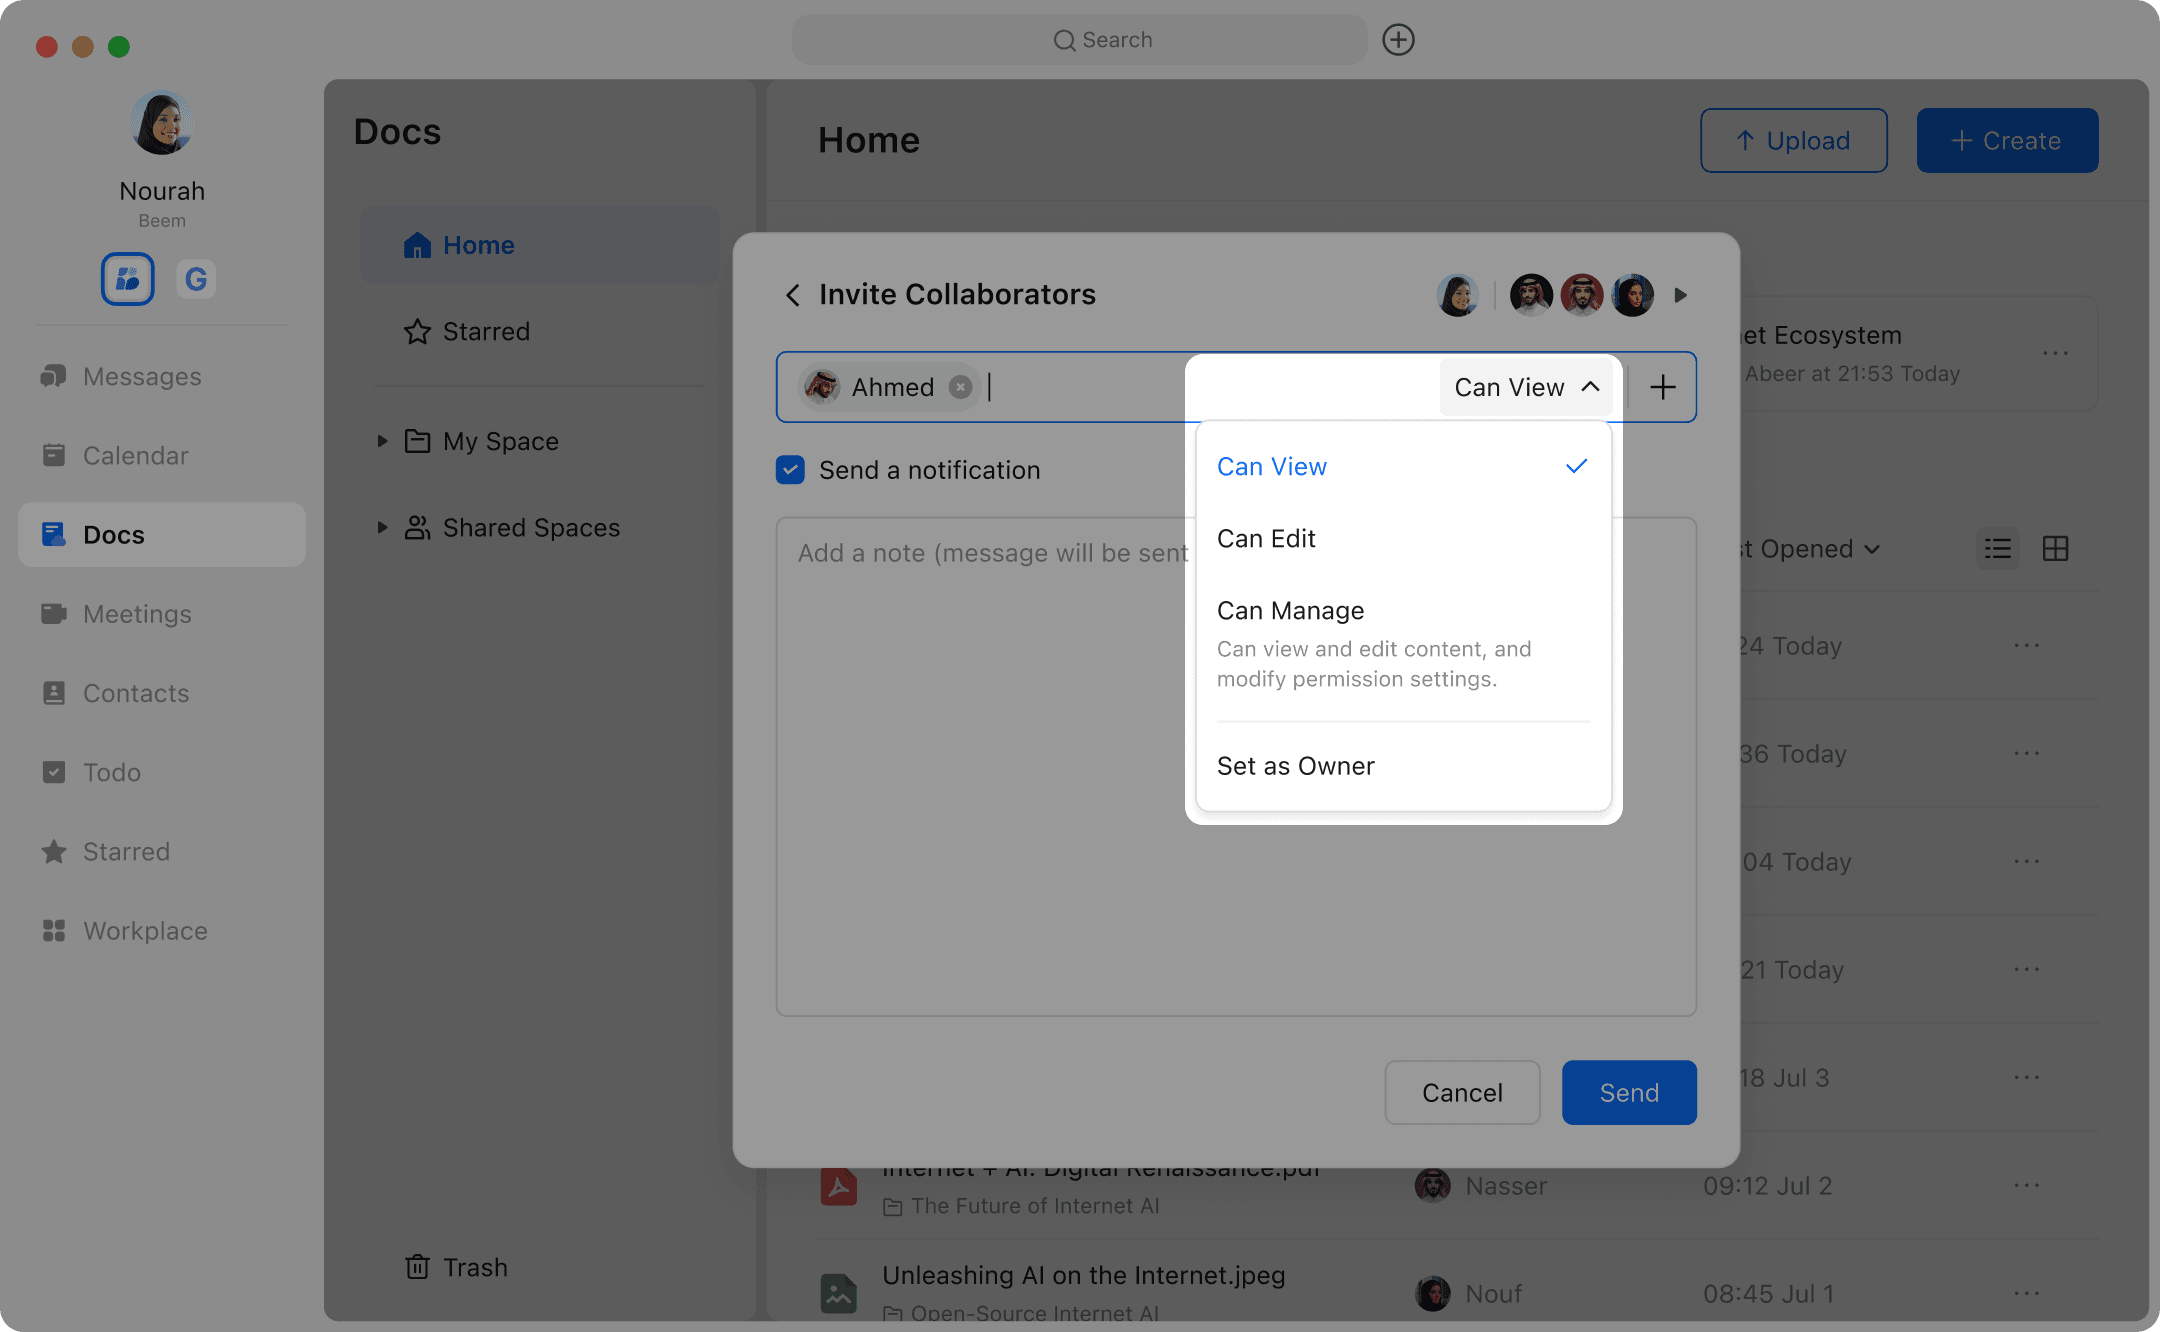Image resolution: width=2160 pixels, height=1332 pixels.
Task: Switch to grid view layout icon
Action: click(2055, 549)
